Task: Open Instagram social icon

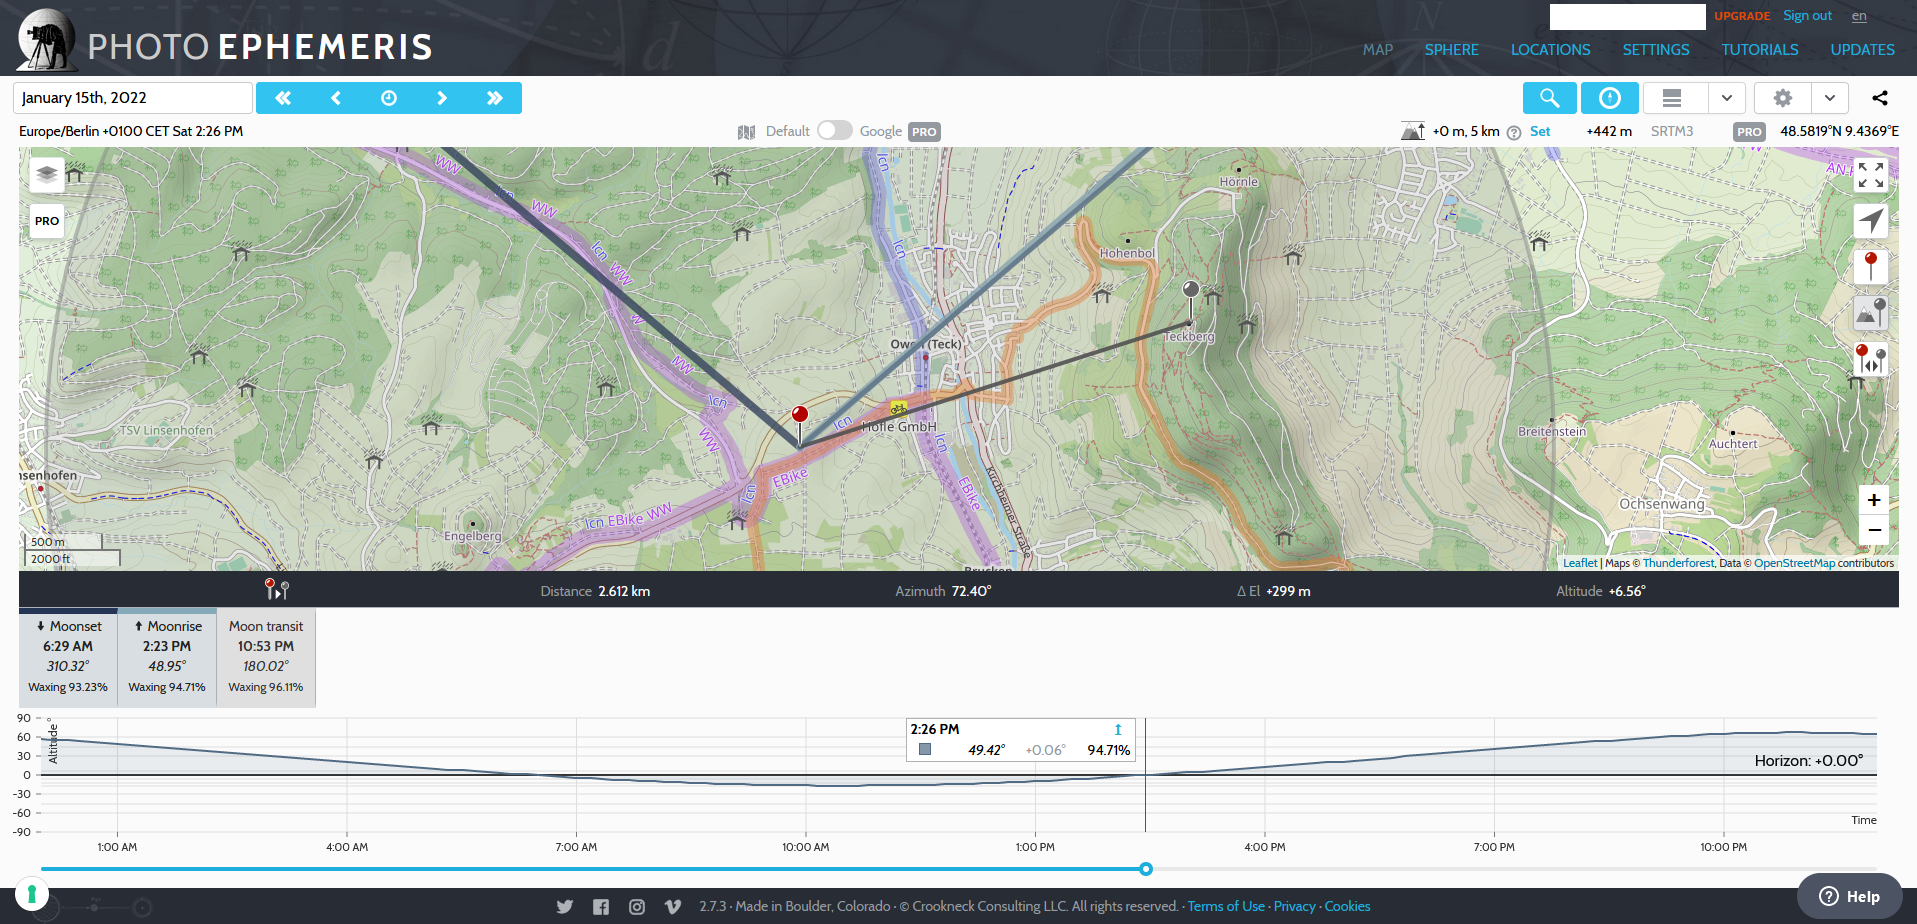Action: click(x=637, y=906)
